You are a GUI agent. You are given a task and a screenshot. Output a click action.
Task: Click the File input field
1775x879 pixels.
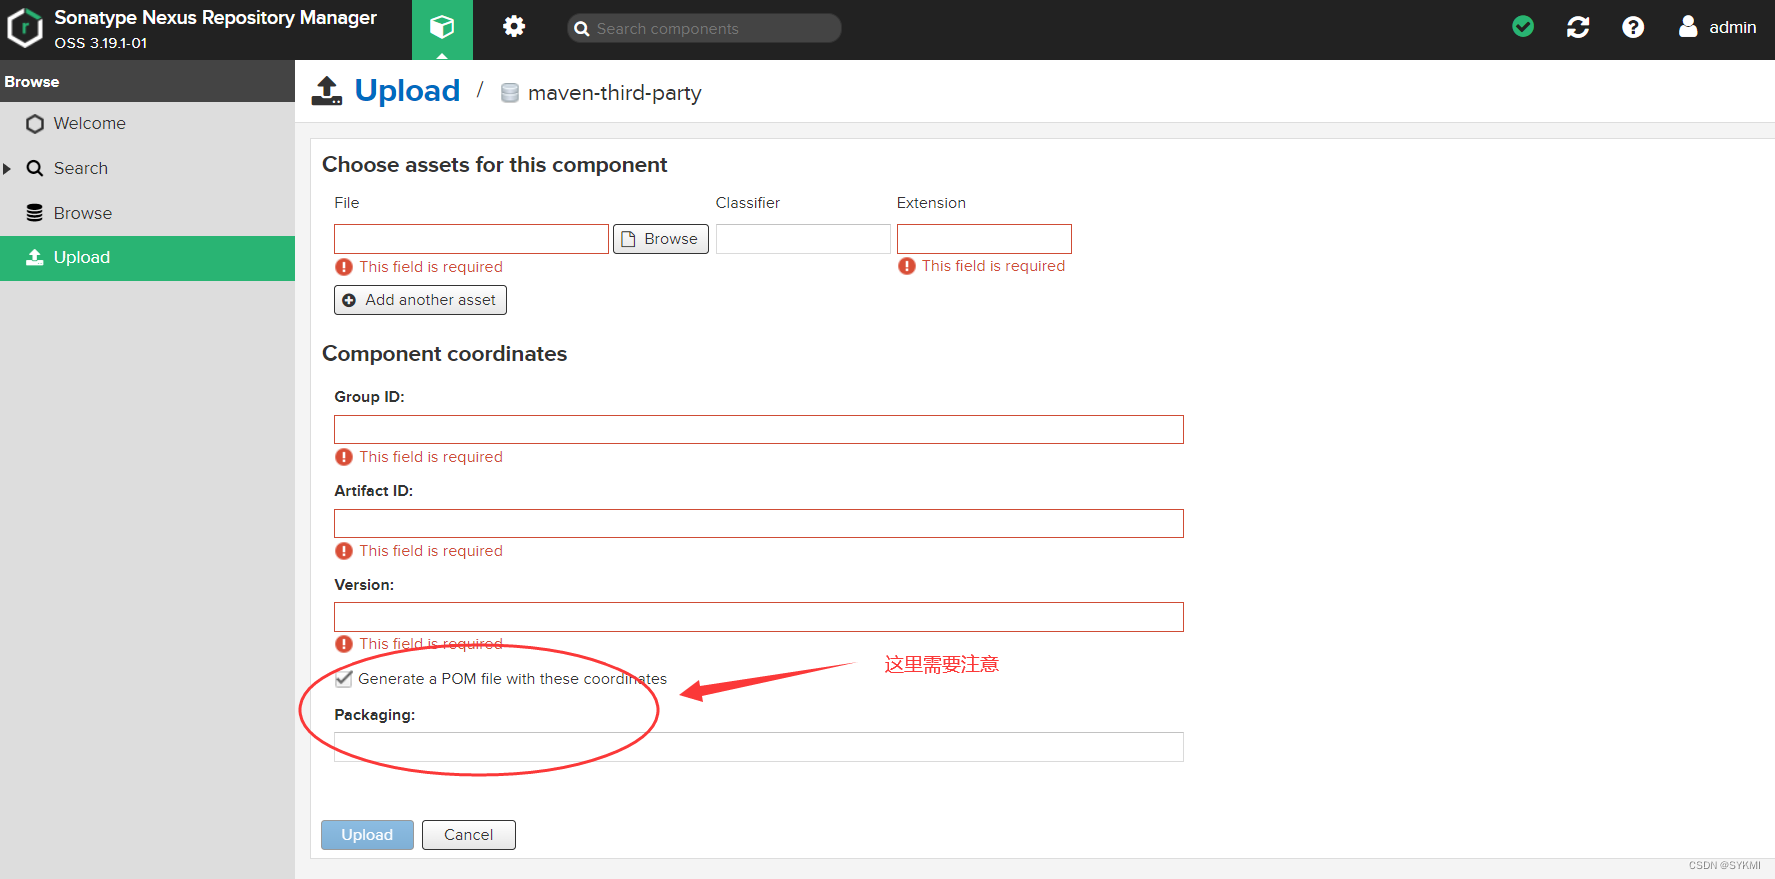coord(471,239)
